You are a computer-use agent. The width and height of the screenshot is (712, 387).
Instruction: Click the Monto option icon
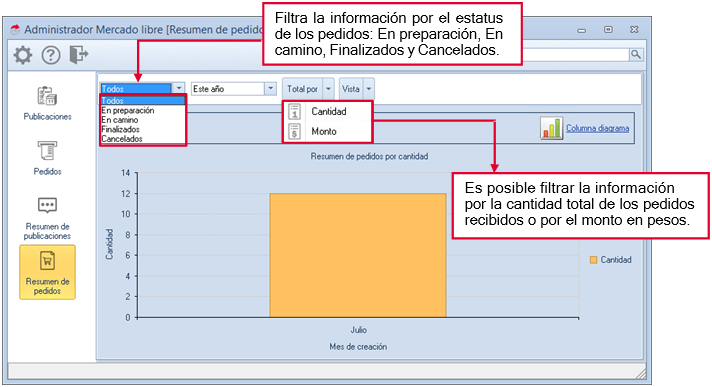295,132
